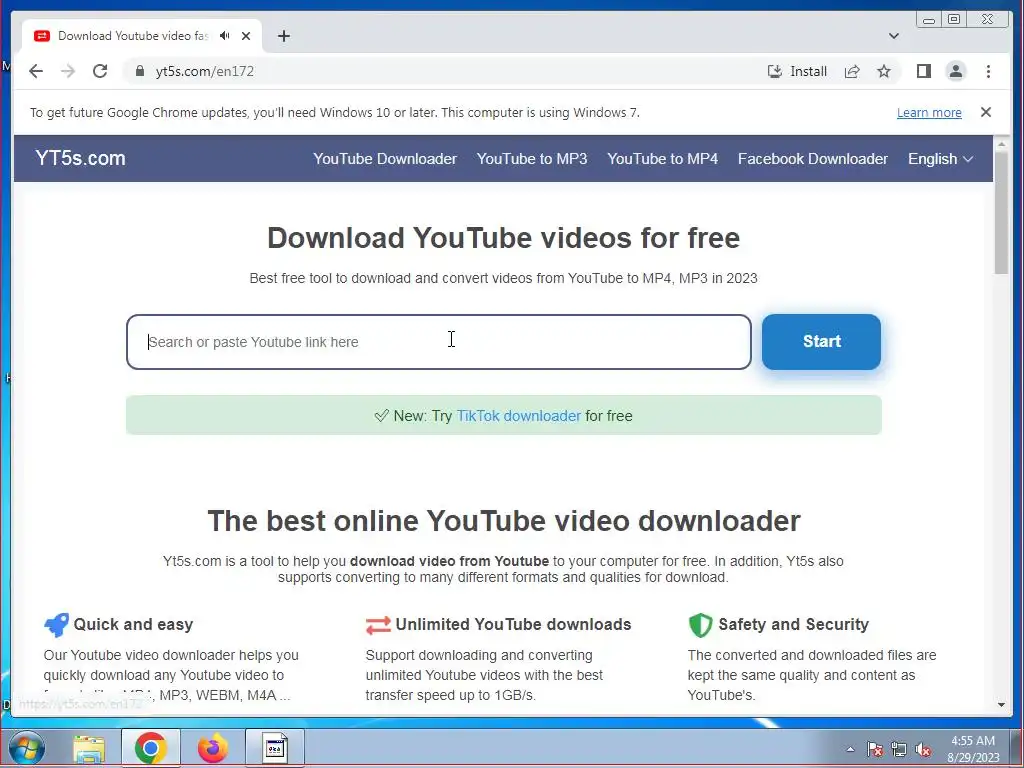Click Quick and easy heading text
The image size is (1024, 768).
pos(133,624)
